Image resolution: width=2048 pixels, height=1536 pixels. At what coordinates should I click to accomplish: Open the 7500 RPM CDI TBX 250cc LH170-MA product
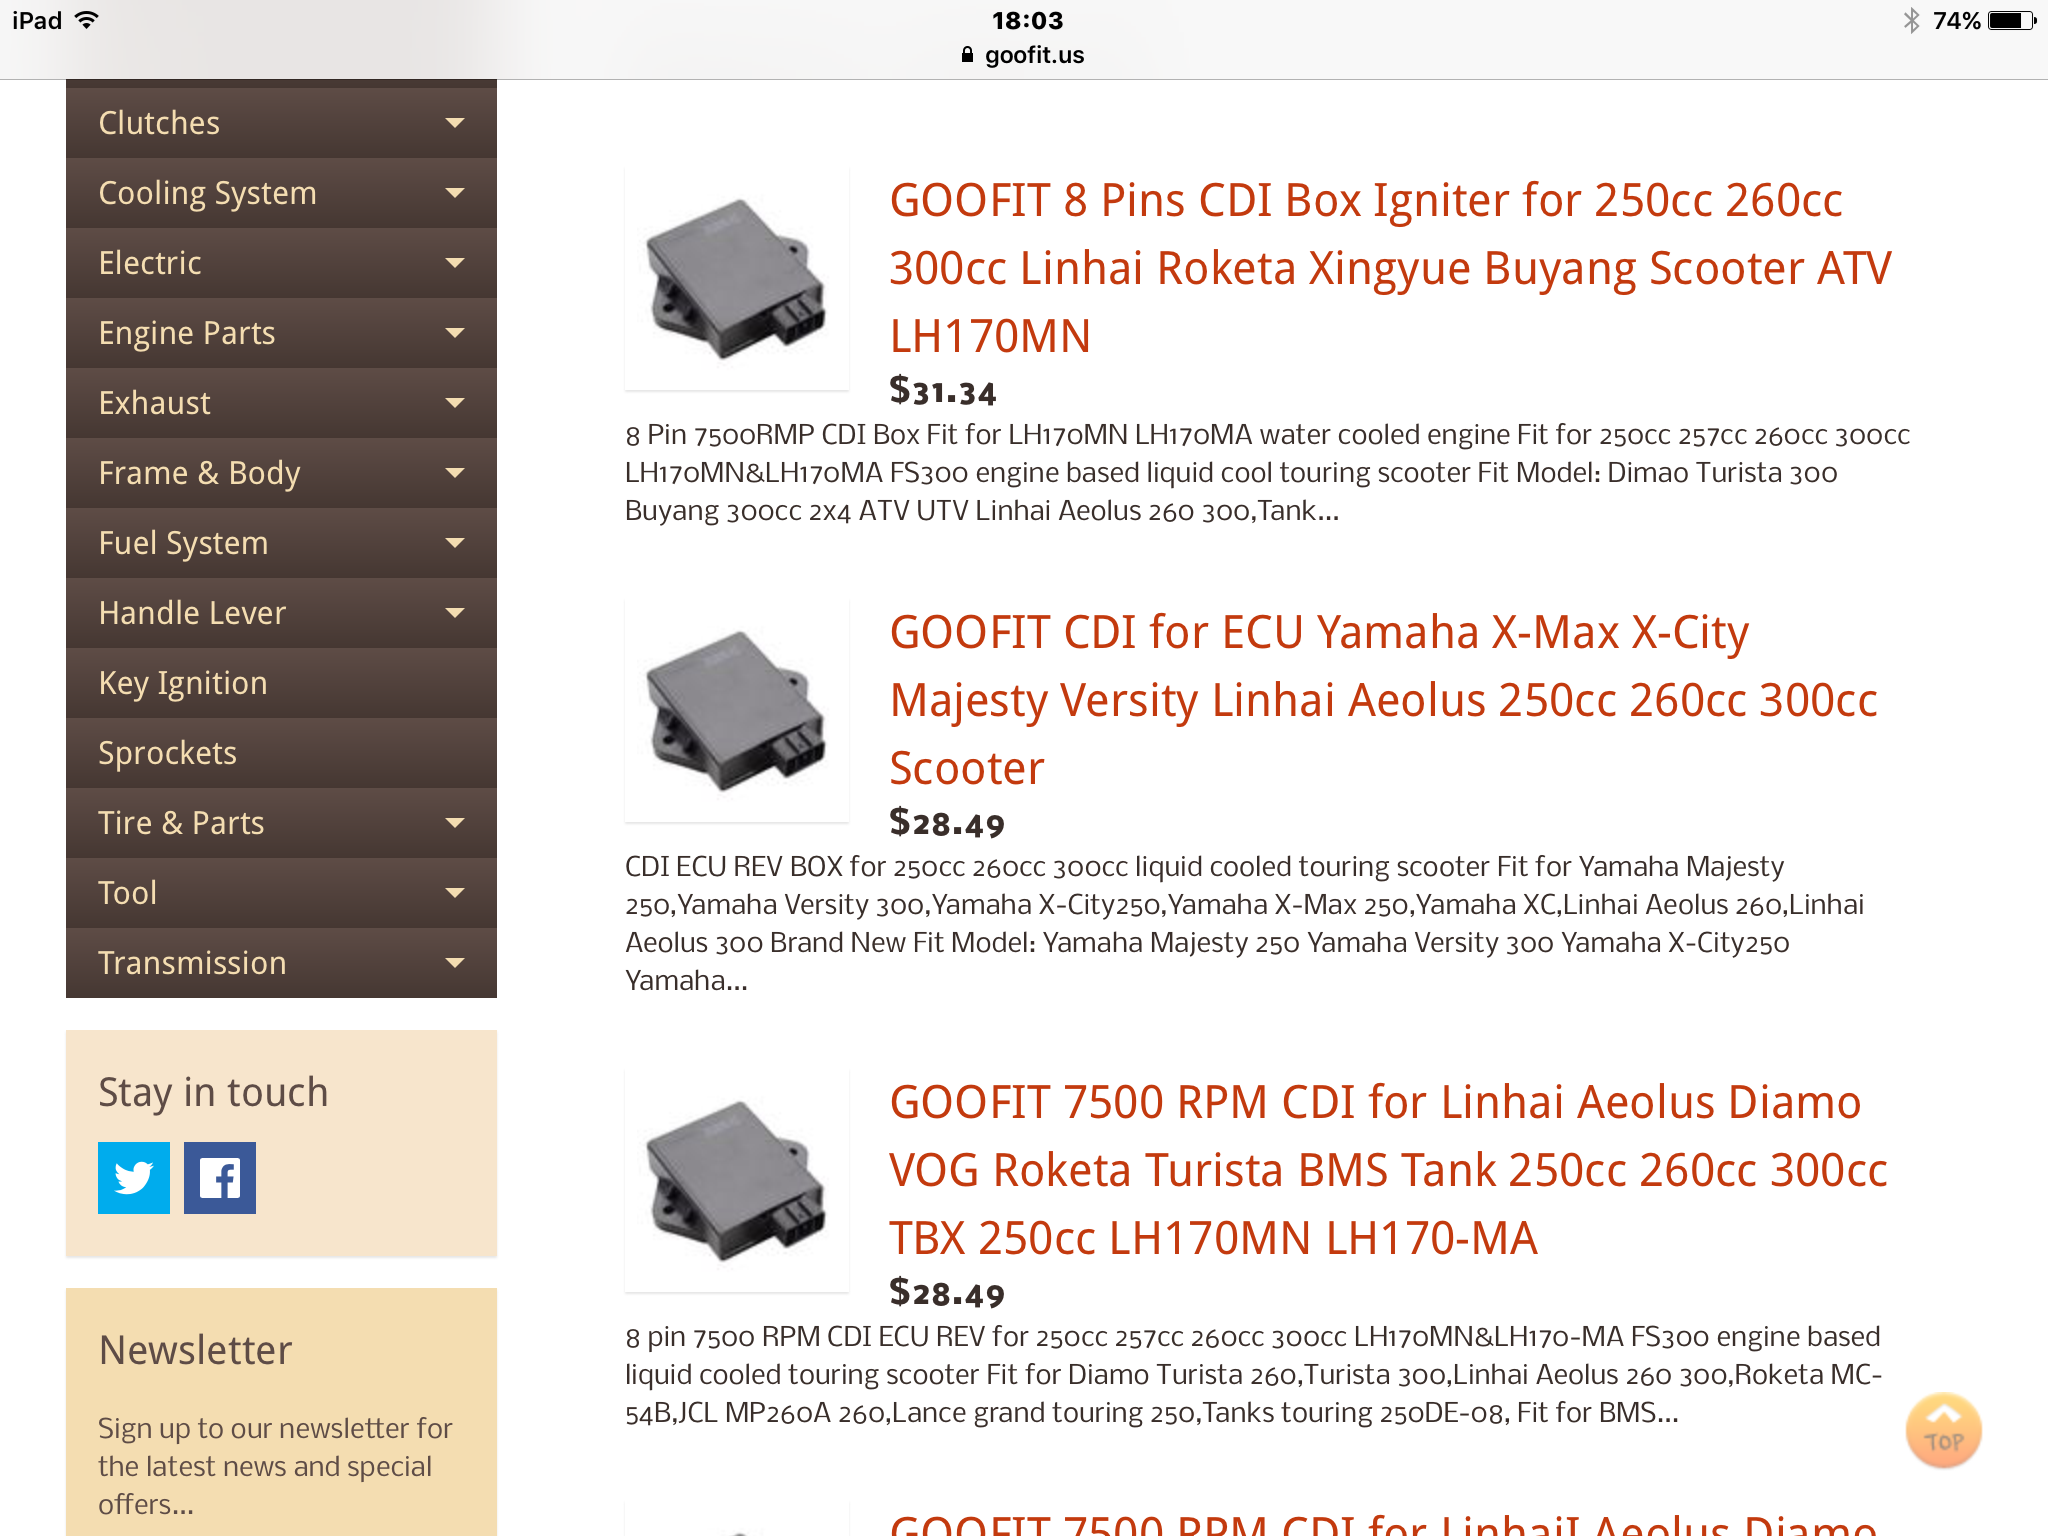(x=1388, y=1170)
